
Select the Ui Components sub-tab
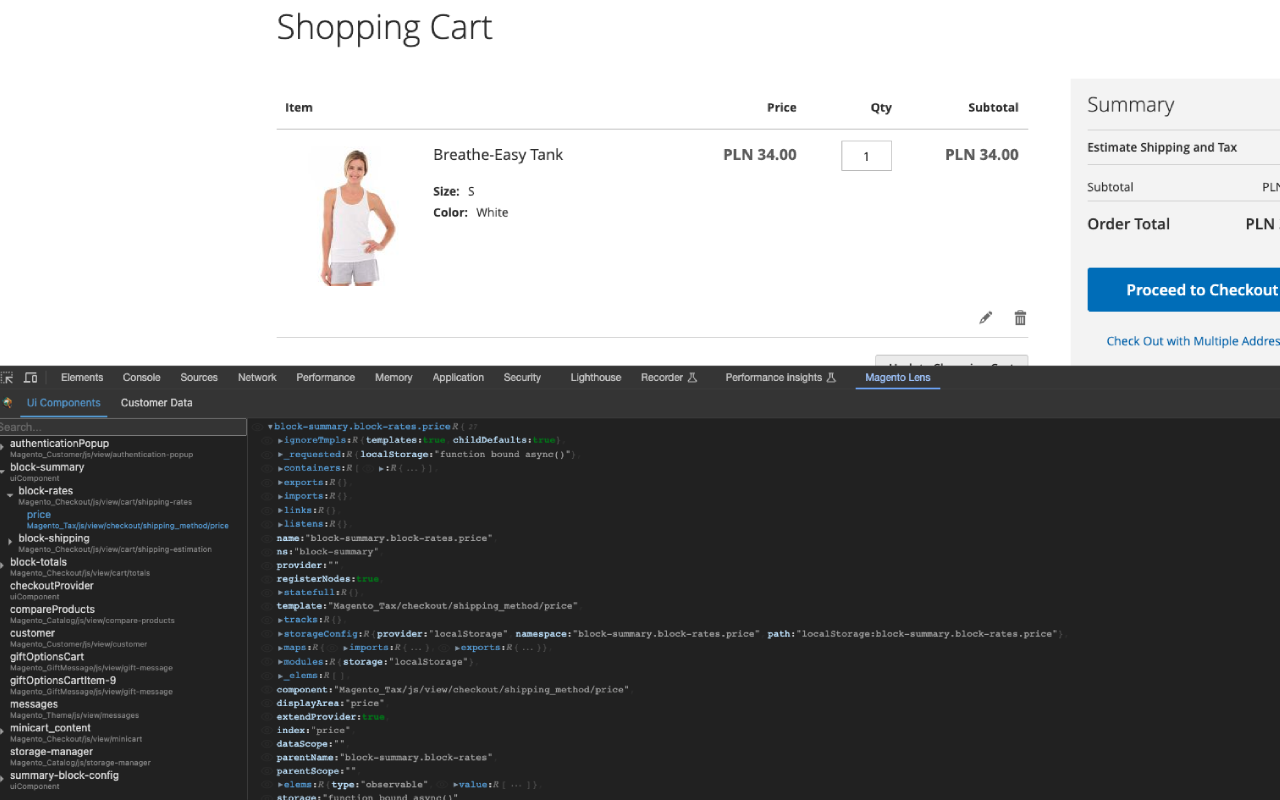point(64,403)
